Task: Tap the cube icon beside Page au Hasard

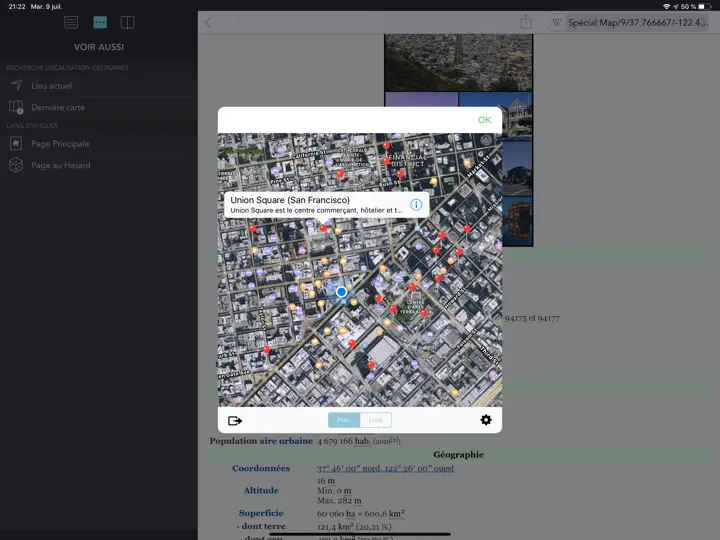Action: point(16,165)
